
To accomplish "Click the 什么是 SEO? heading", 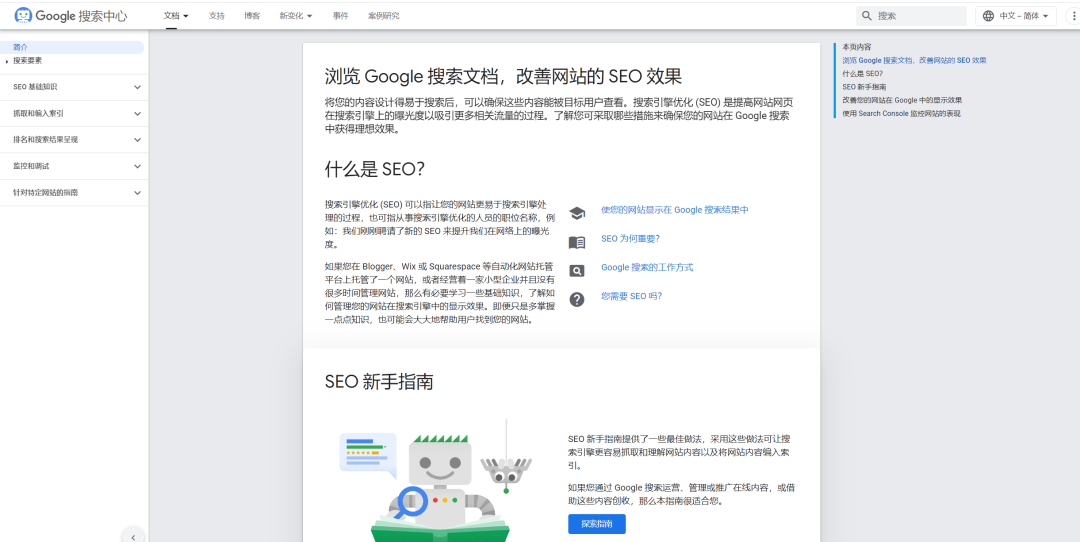I will click(x=374, y=169).
